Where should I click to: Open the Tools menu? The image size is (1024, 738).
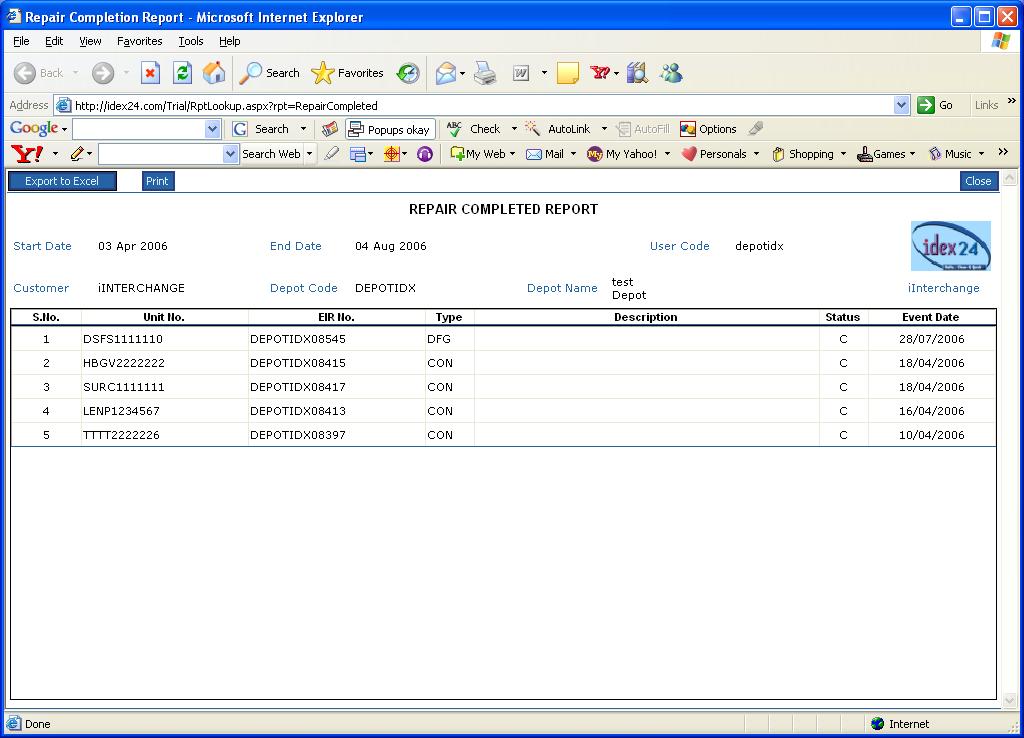point(190,41)
